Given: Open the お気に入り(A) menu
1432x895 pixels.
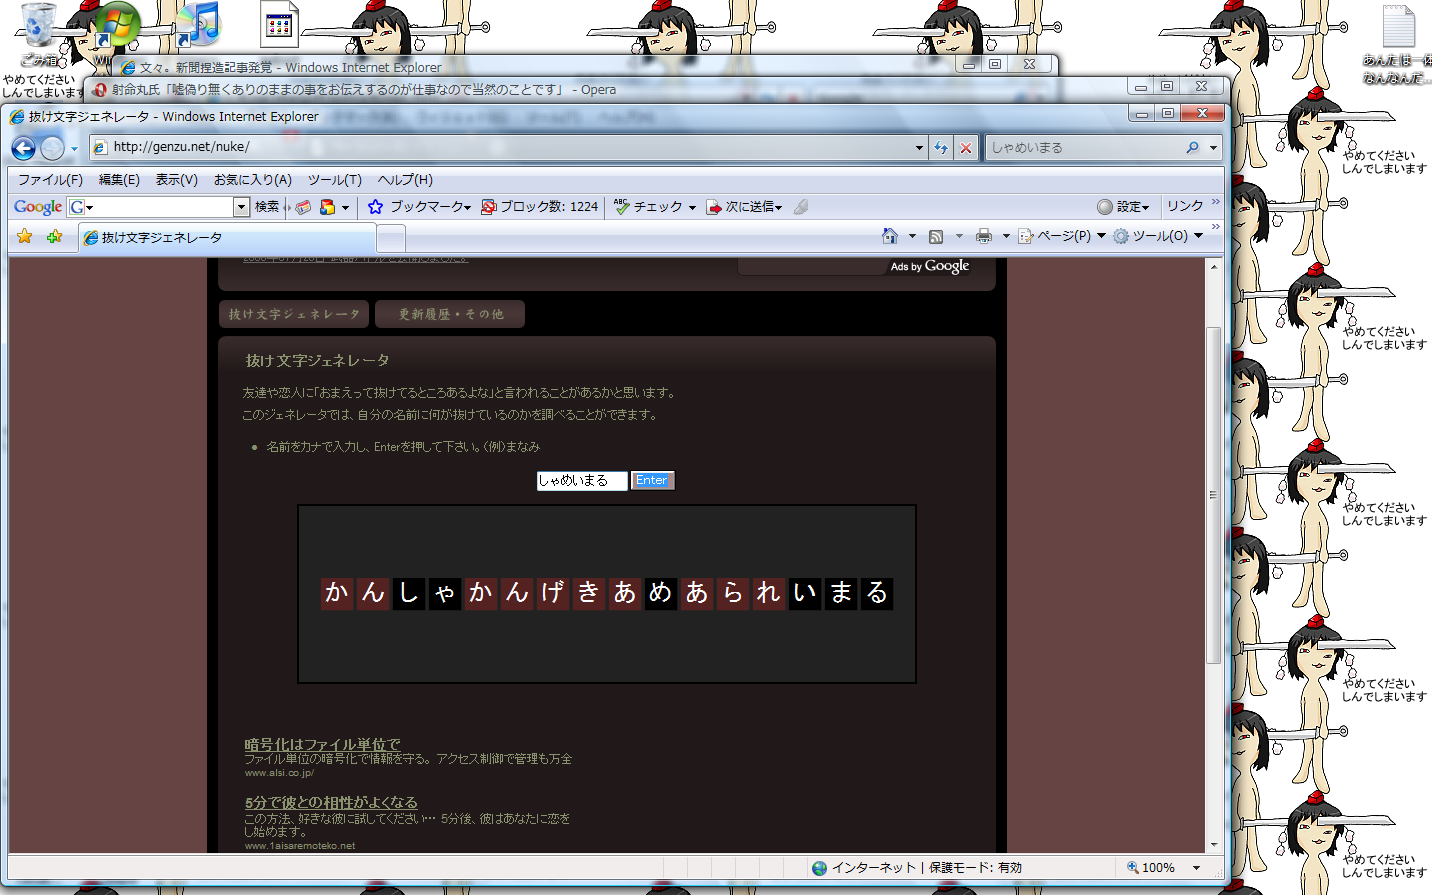Looking at the screenshot, I should click(253, 180).
